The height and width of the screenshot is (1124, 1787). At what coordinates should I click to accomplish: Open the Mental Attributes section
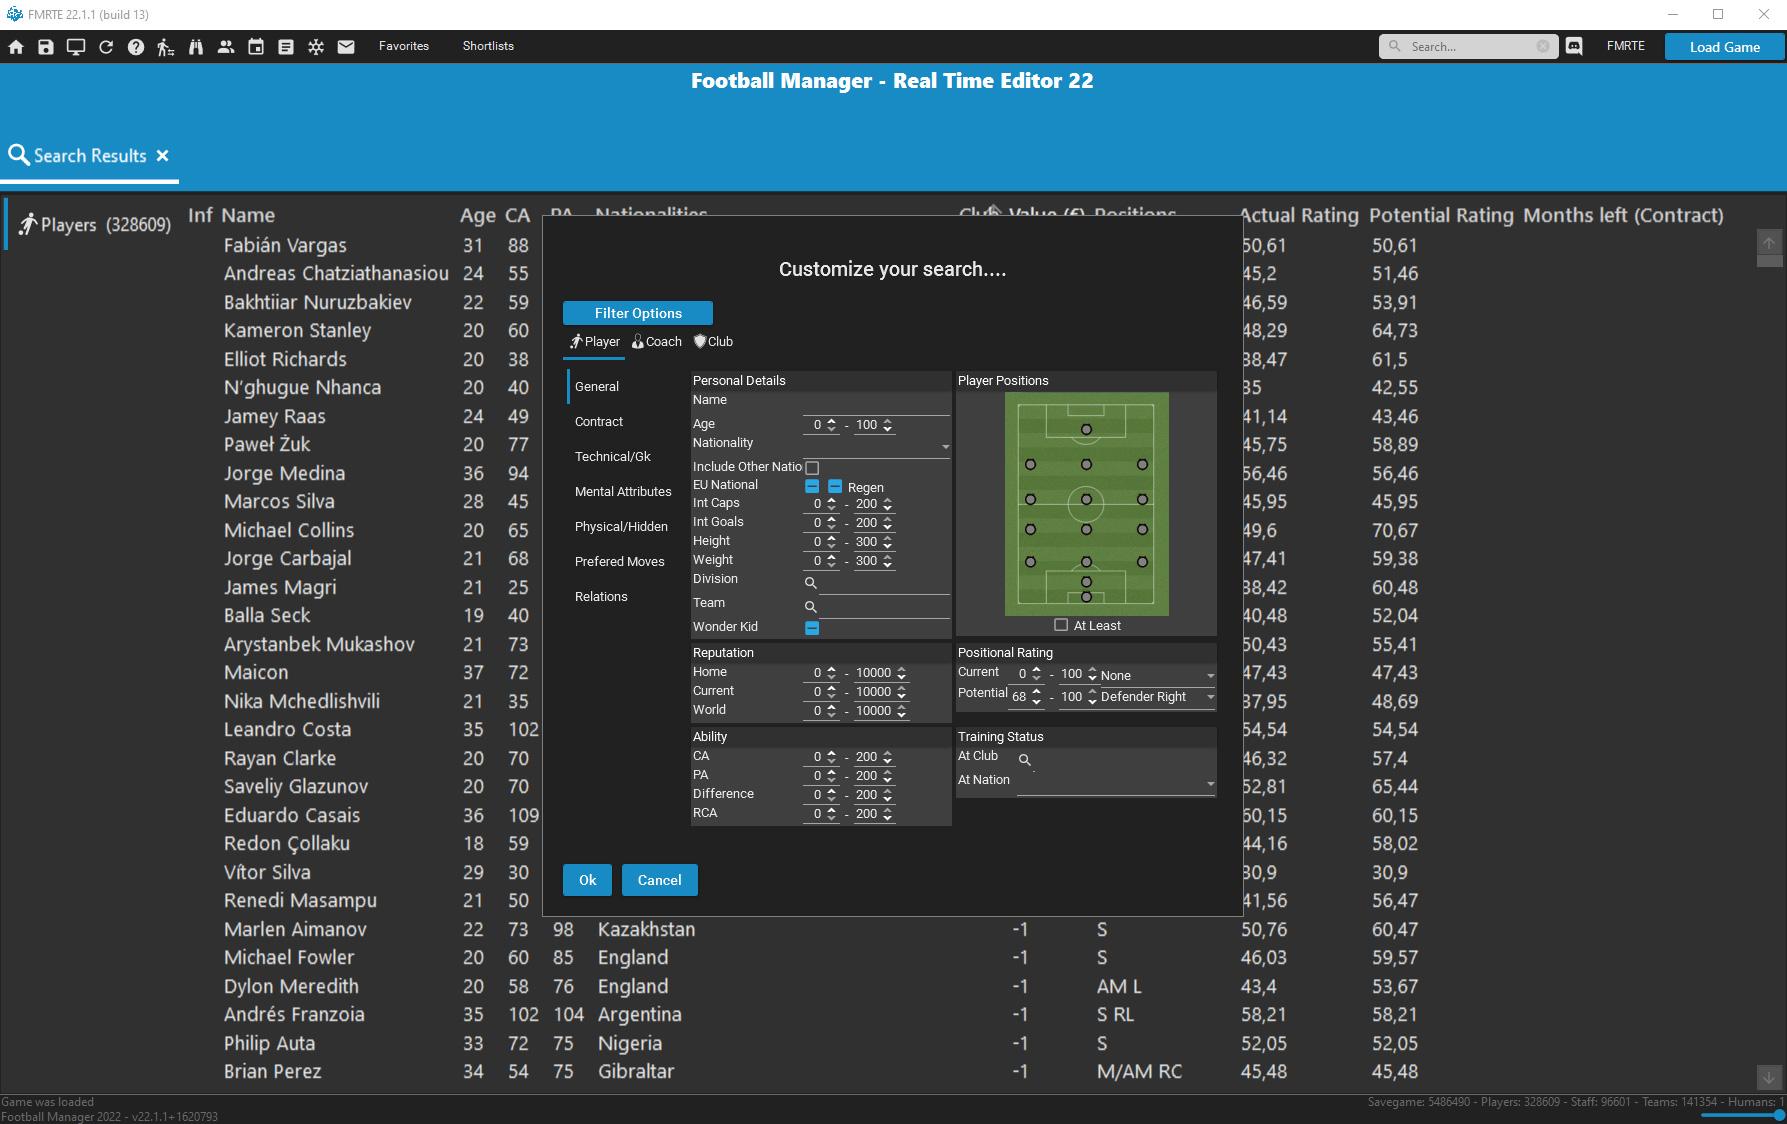(x=623, y=492)
